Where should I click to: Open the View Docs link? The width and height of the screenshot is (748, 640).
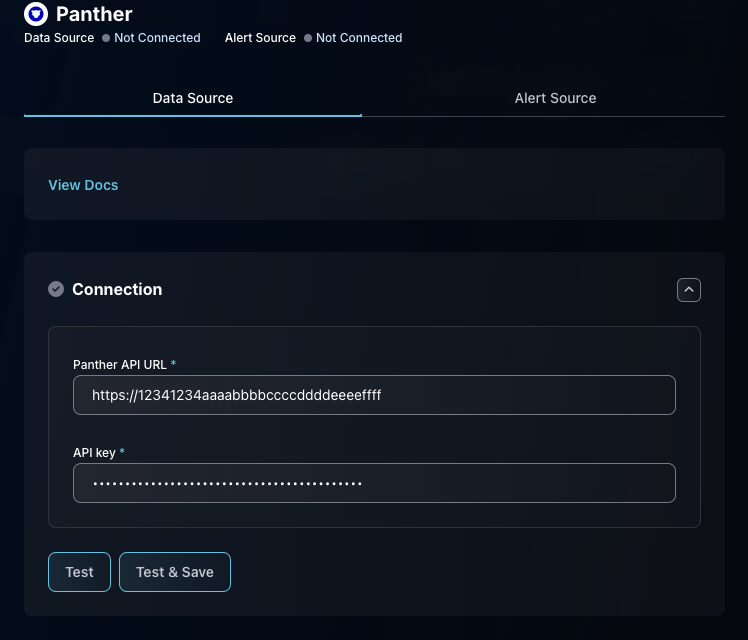83,185
